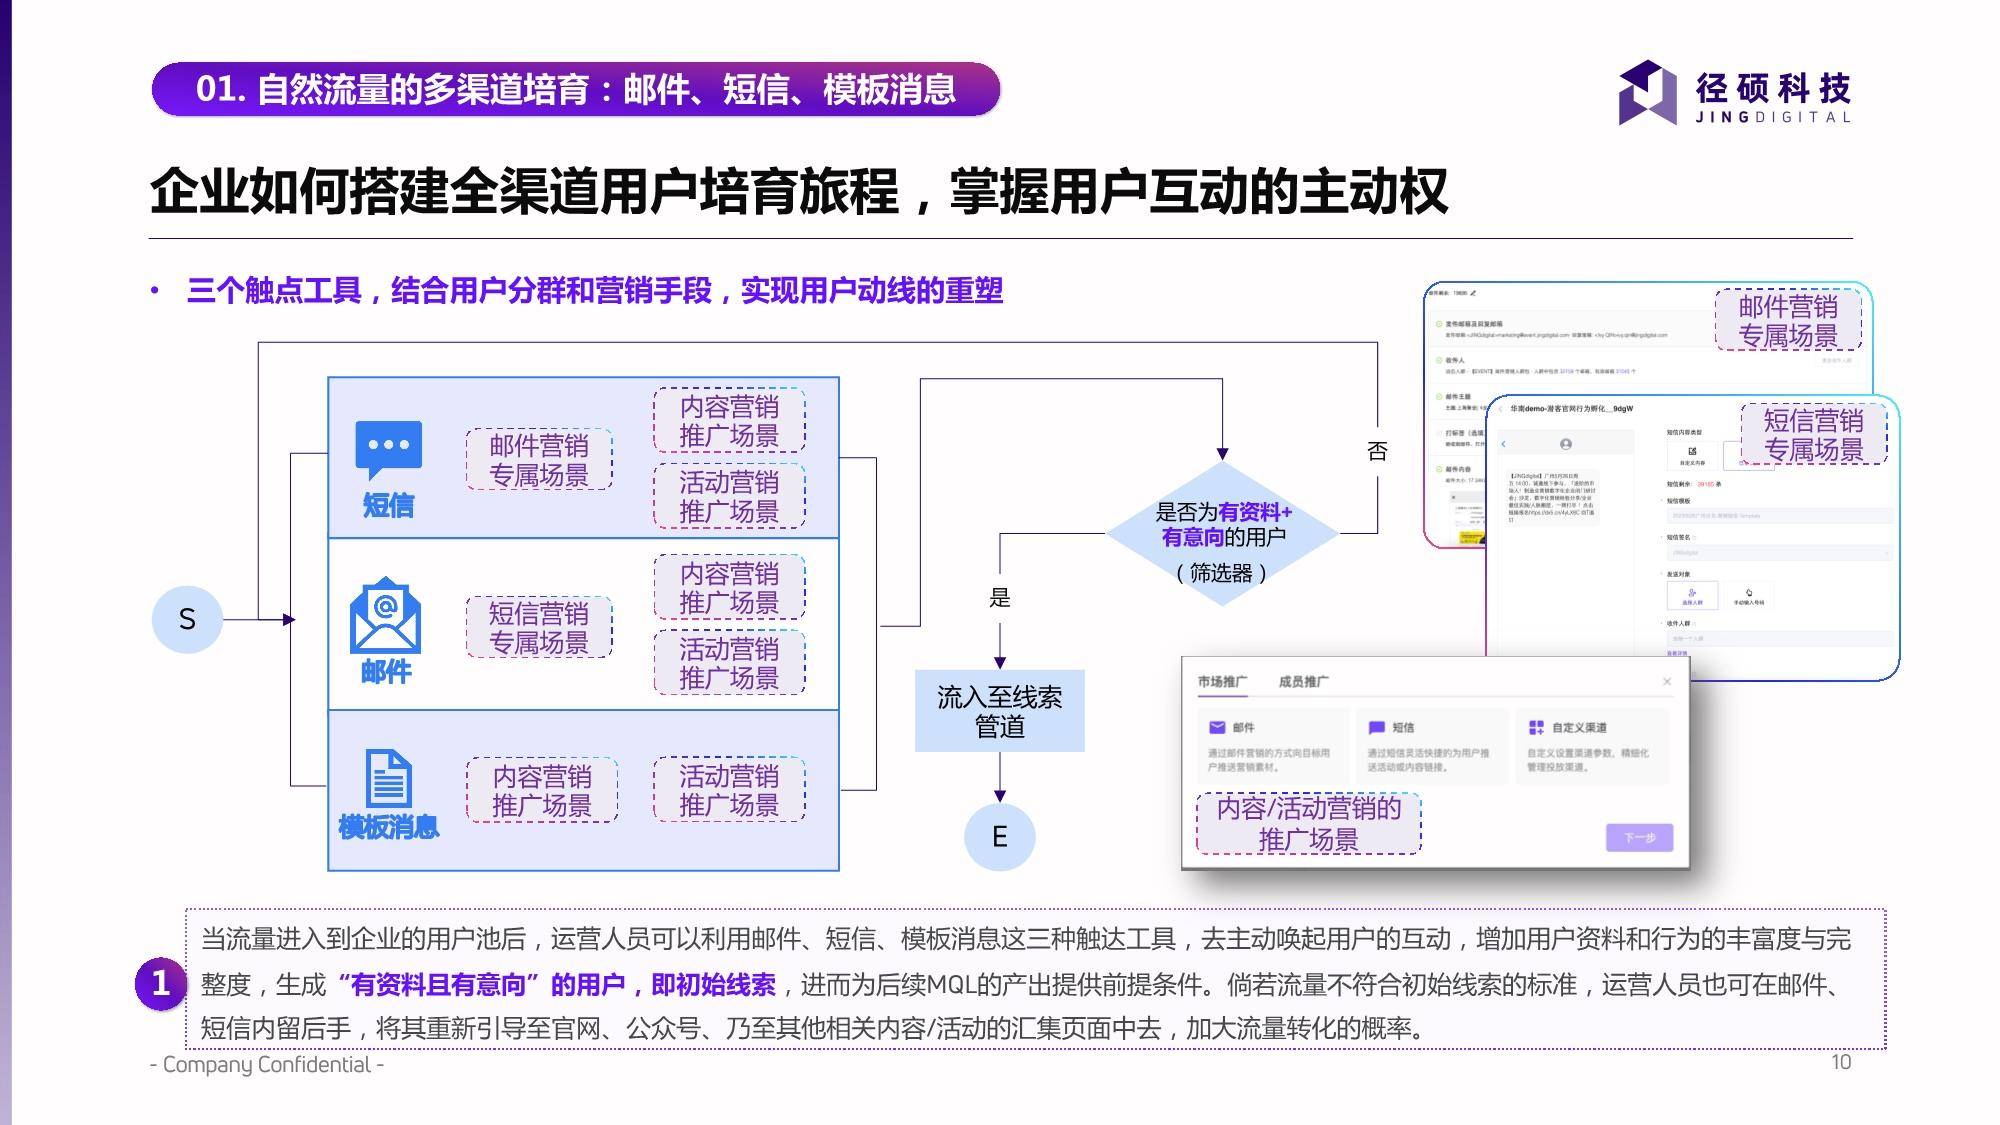Toggle the green check beside 邮件主题
The width and height of the screenshot is (2000, 1125).
pos(1438,397)
